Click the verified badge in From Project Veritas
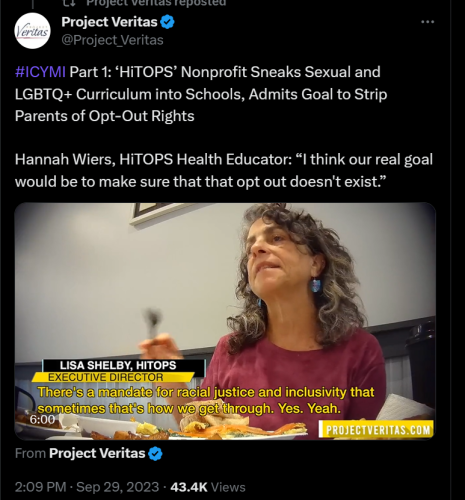The width and height of the screenshot is (465, 500). click(x=155, y=454)
